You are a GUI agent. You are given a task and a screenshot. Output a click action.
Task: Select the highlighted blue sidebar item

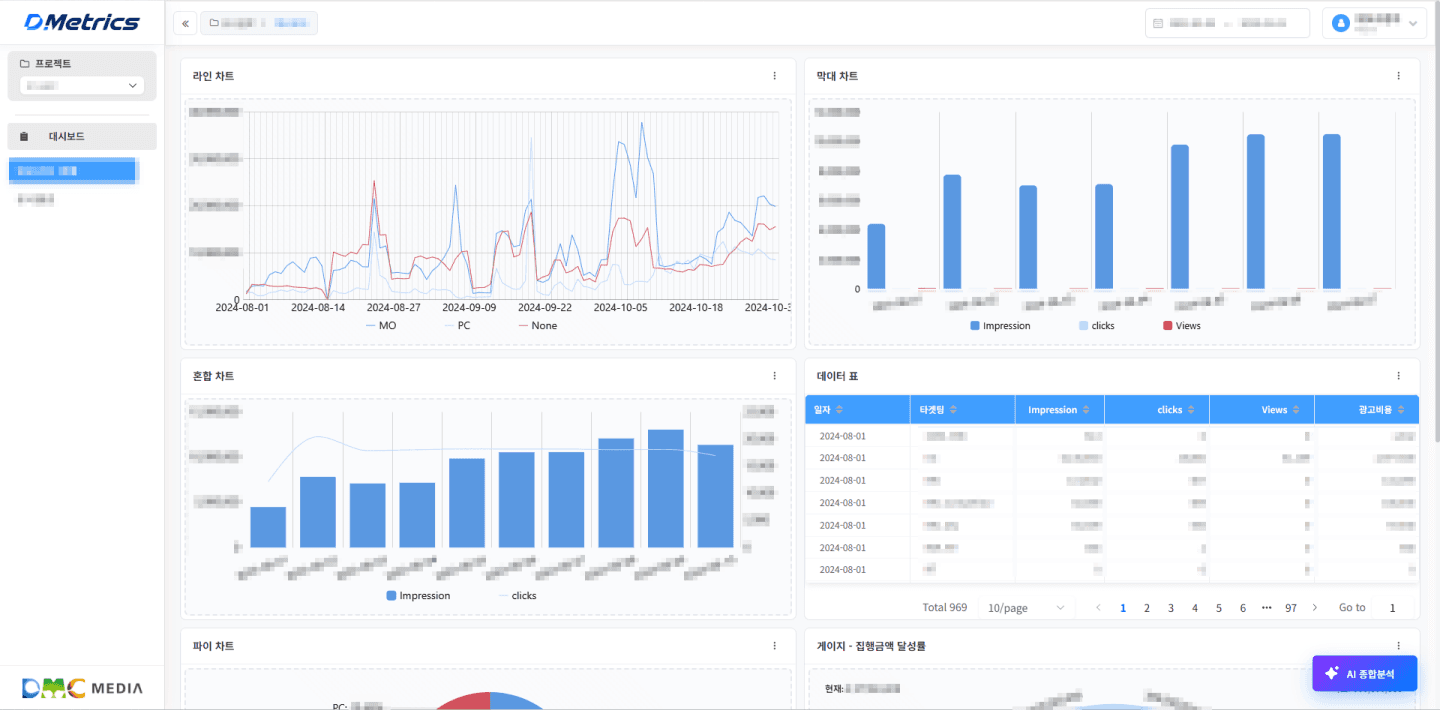coord(72,171)
